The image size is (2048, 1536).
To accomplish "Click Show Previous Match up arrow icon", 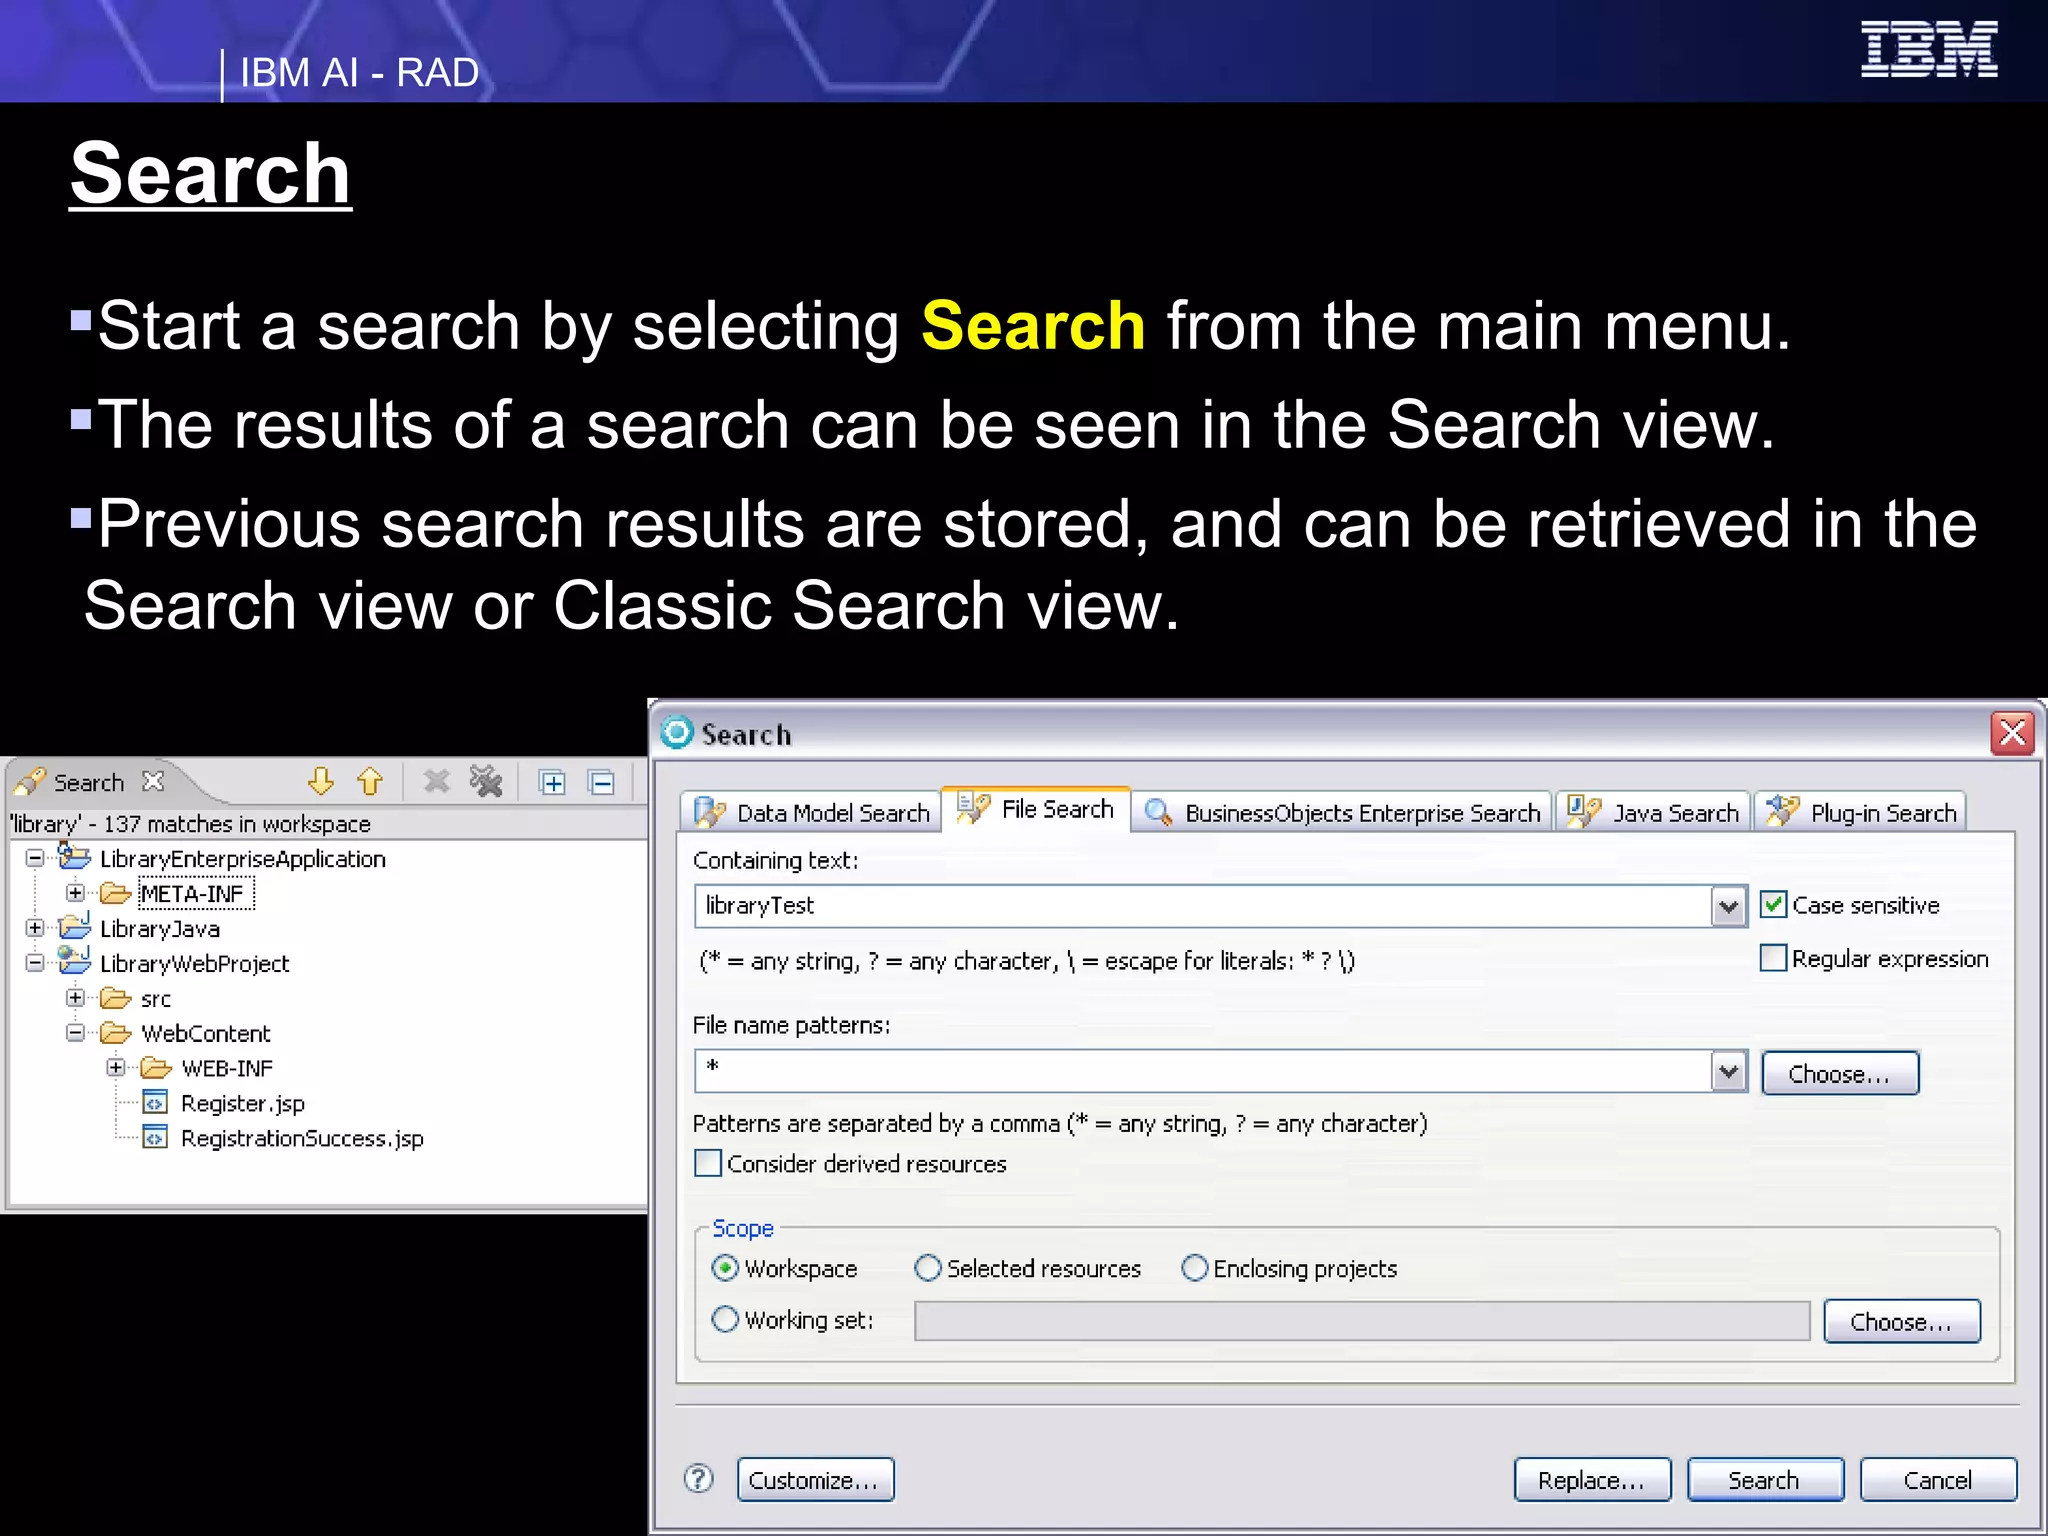I will pos(370,781).
